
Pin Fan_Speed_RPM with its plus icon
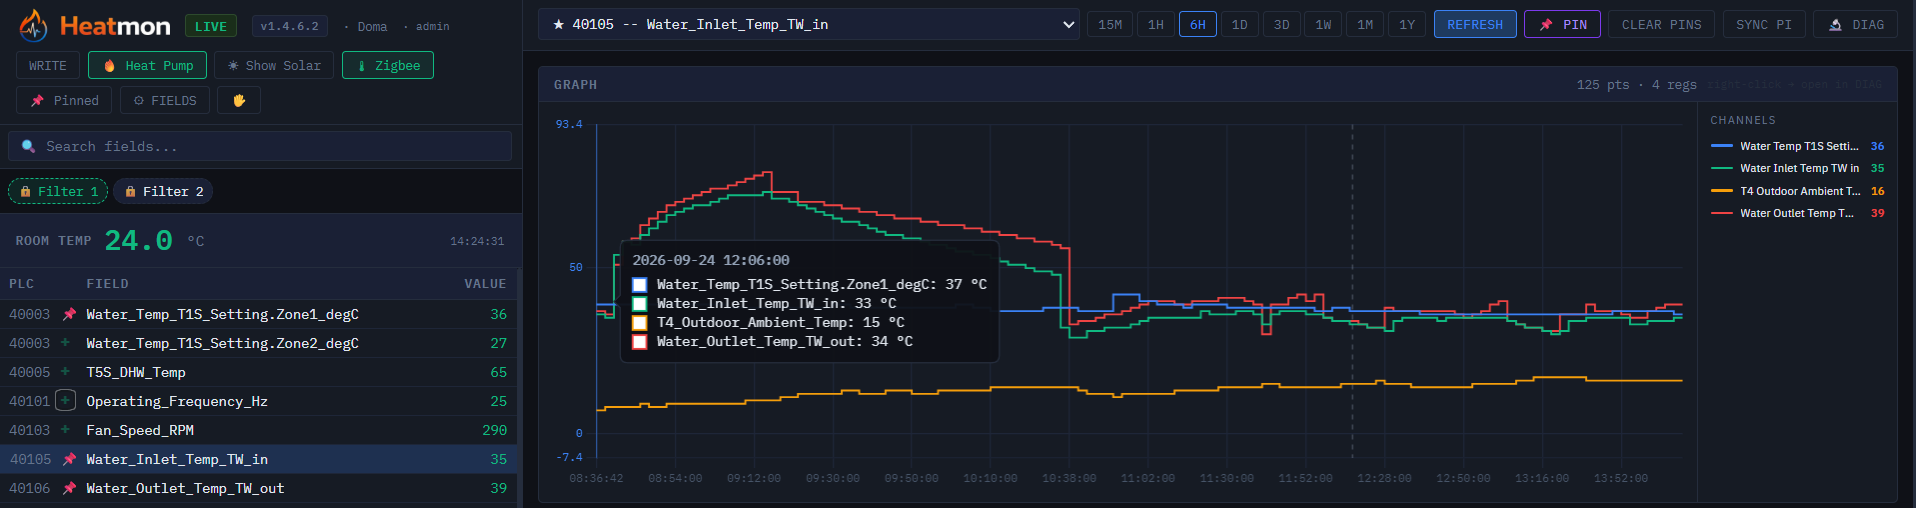65,430
